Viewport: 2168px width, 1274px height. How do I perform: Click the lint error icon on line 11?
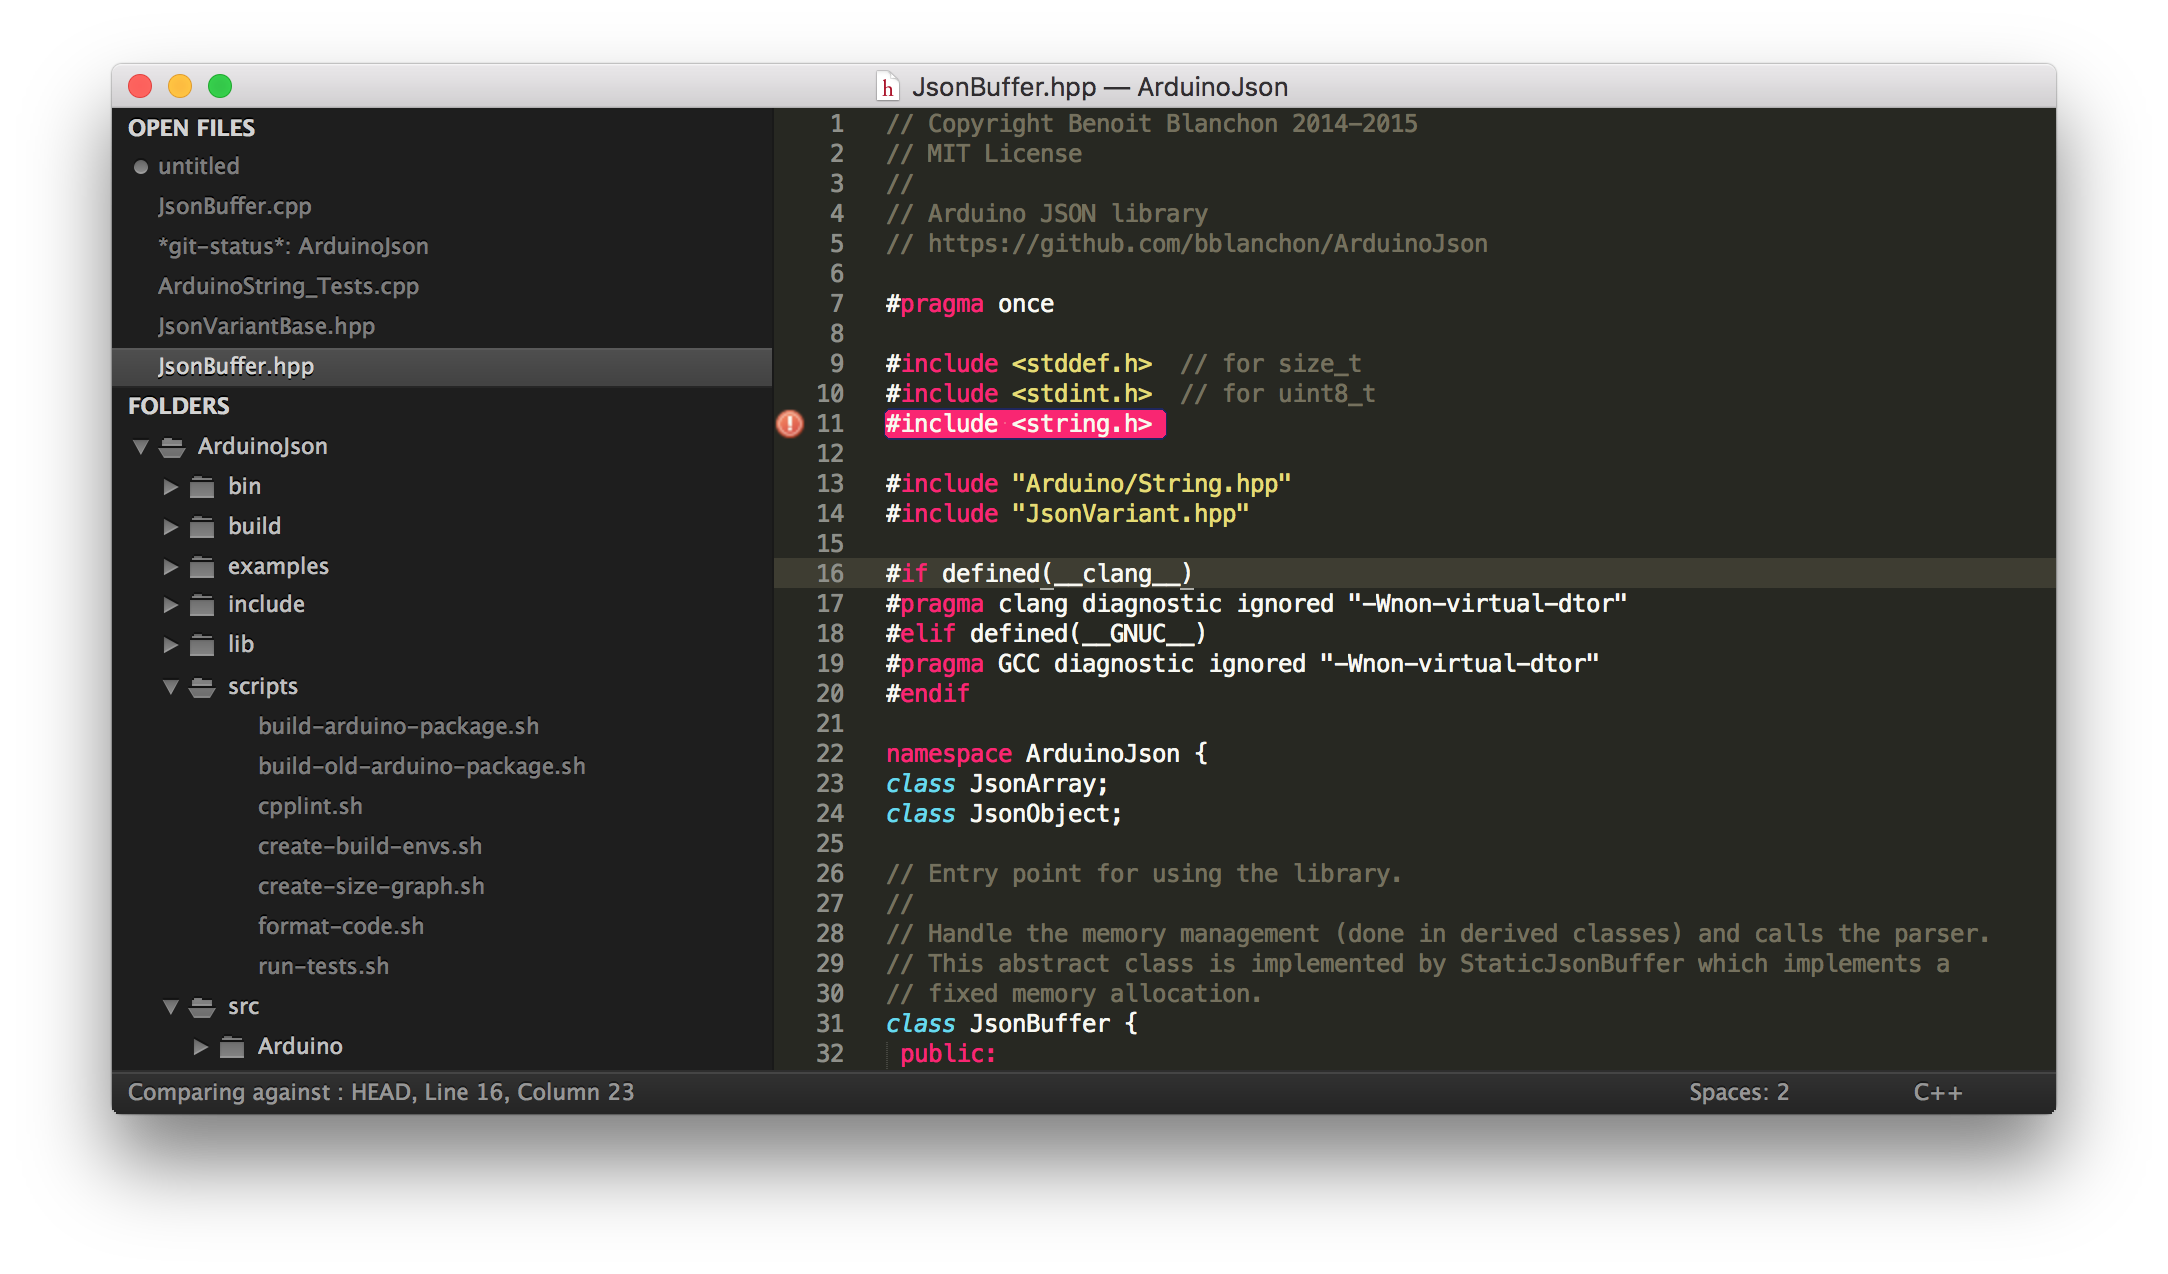[x=790, y=424]
